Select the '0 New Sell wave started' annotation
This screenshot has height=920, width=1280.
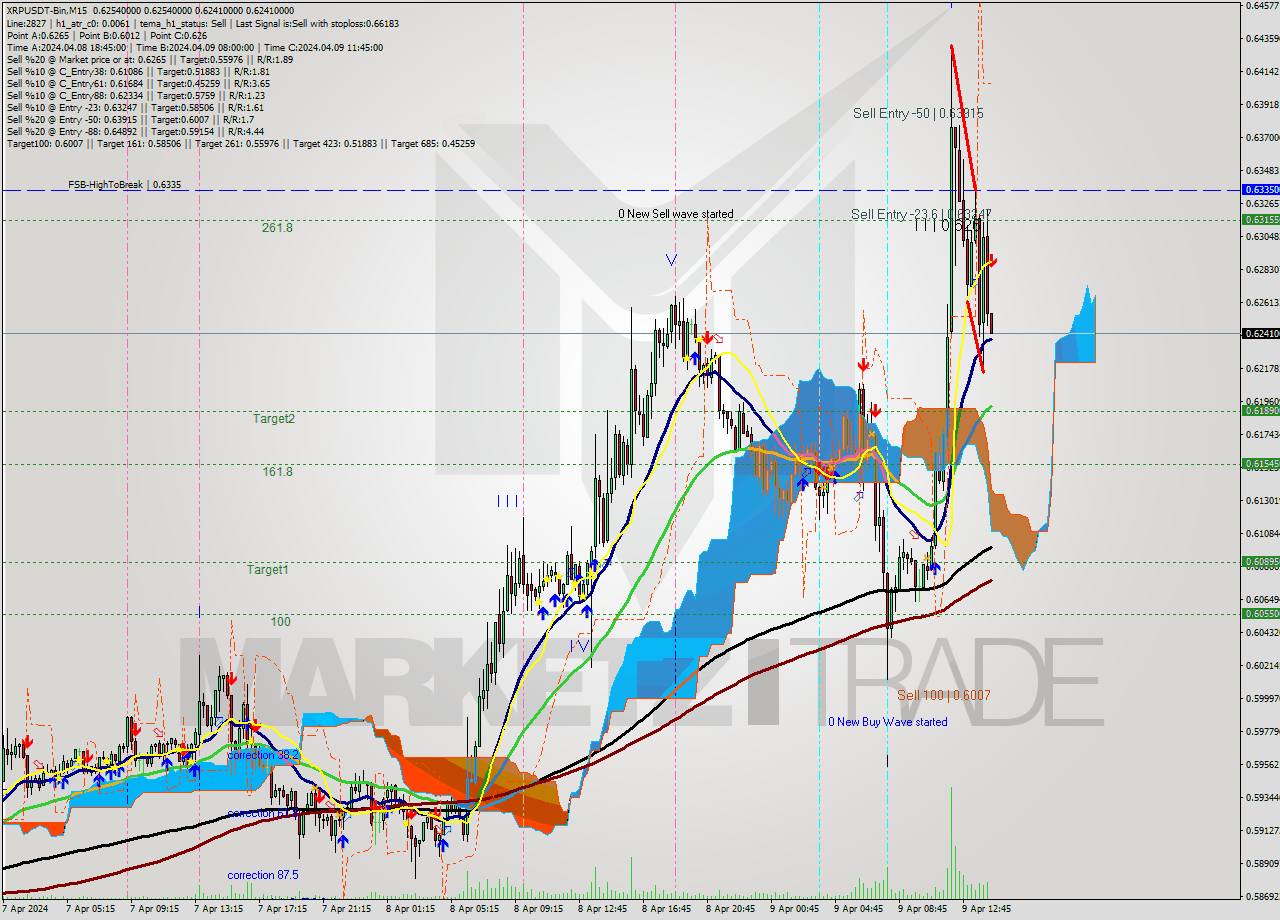tap(675, 214)
